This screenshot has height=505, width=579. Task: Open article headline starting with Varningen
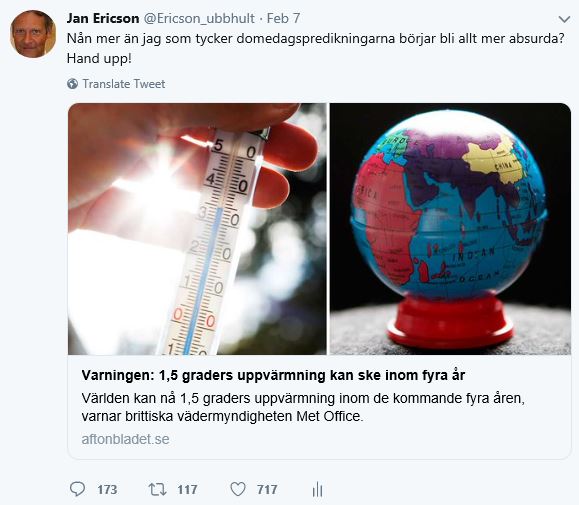click(273, 375)
